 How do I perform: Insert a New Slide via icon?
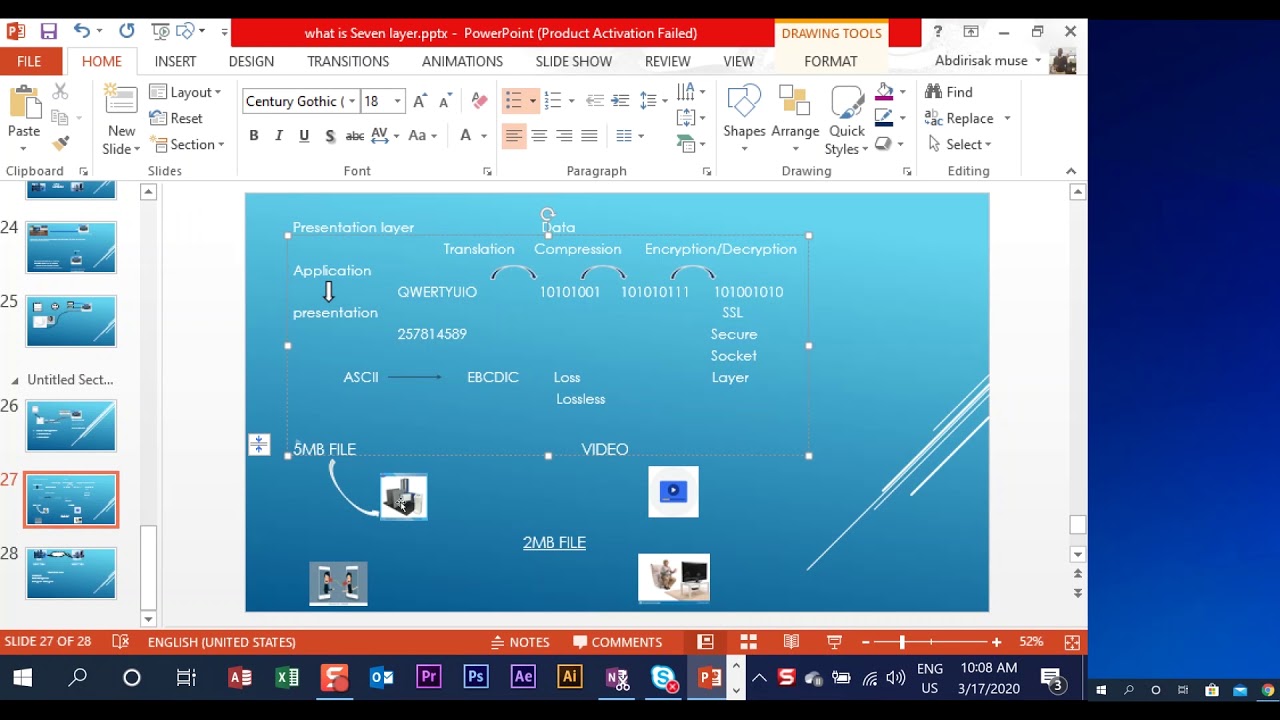(121, 101)
